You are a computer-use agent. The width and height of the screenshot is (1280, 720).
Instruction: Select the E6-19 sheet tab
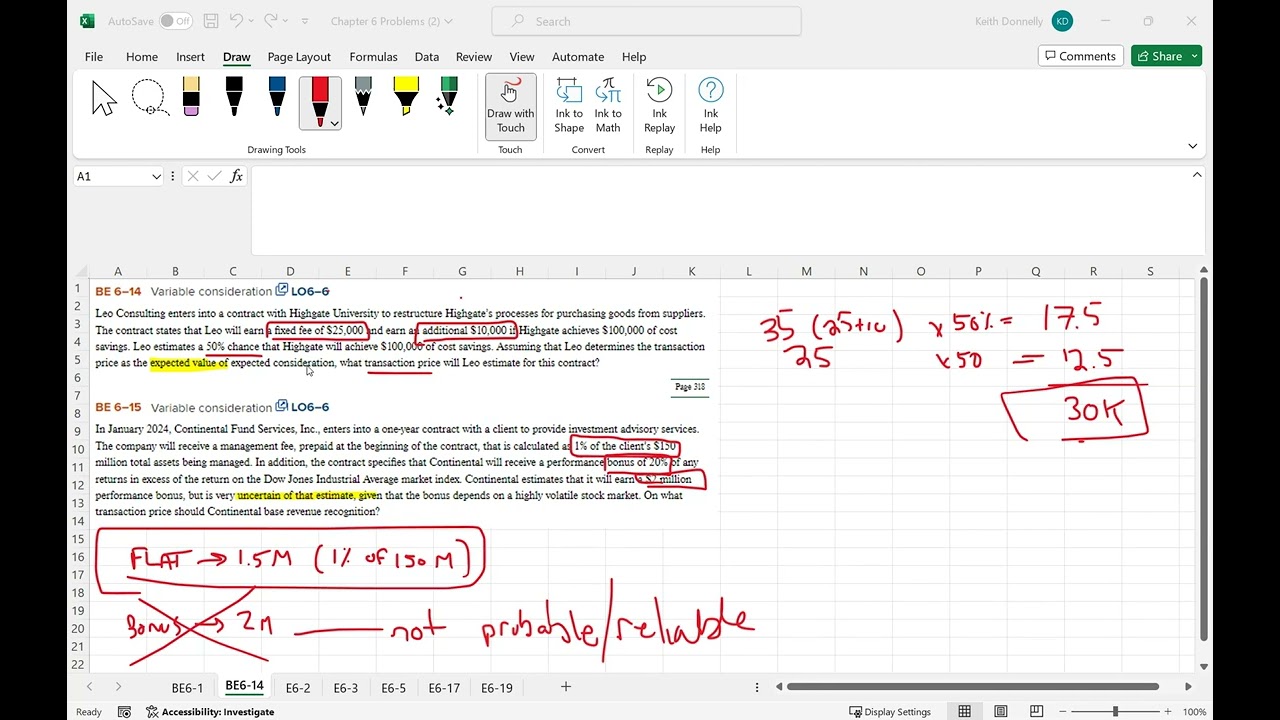tap(496, 688)
